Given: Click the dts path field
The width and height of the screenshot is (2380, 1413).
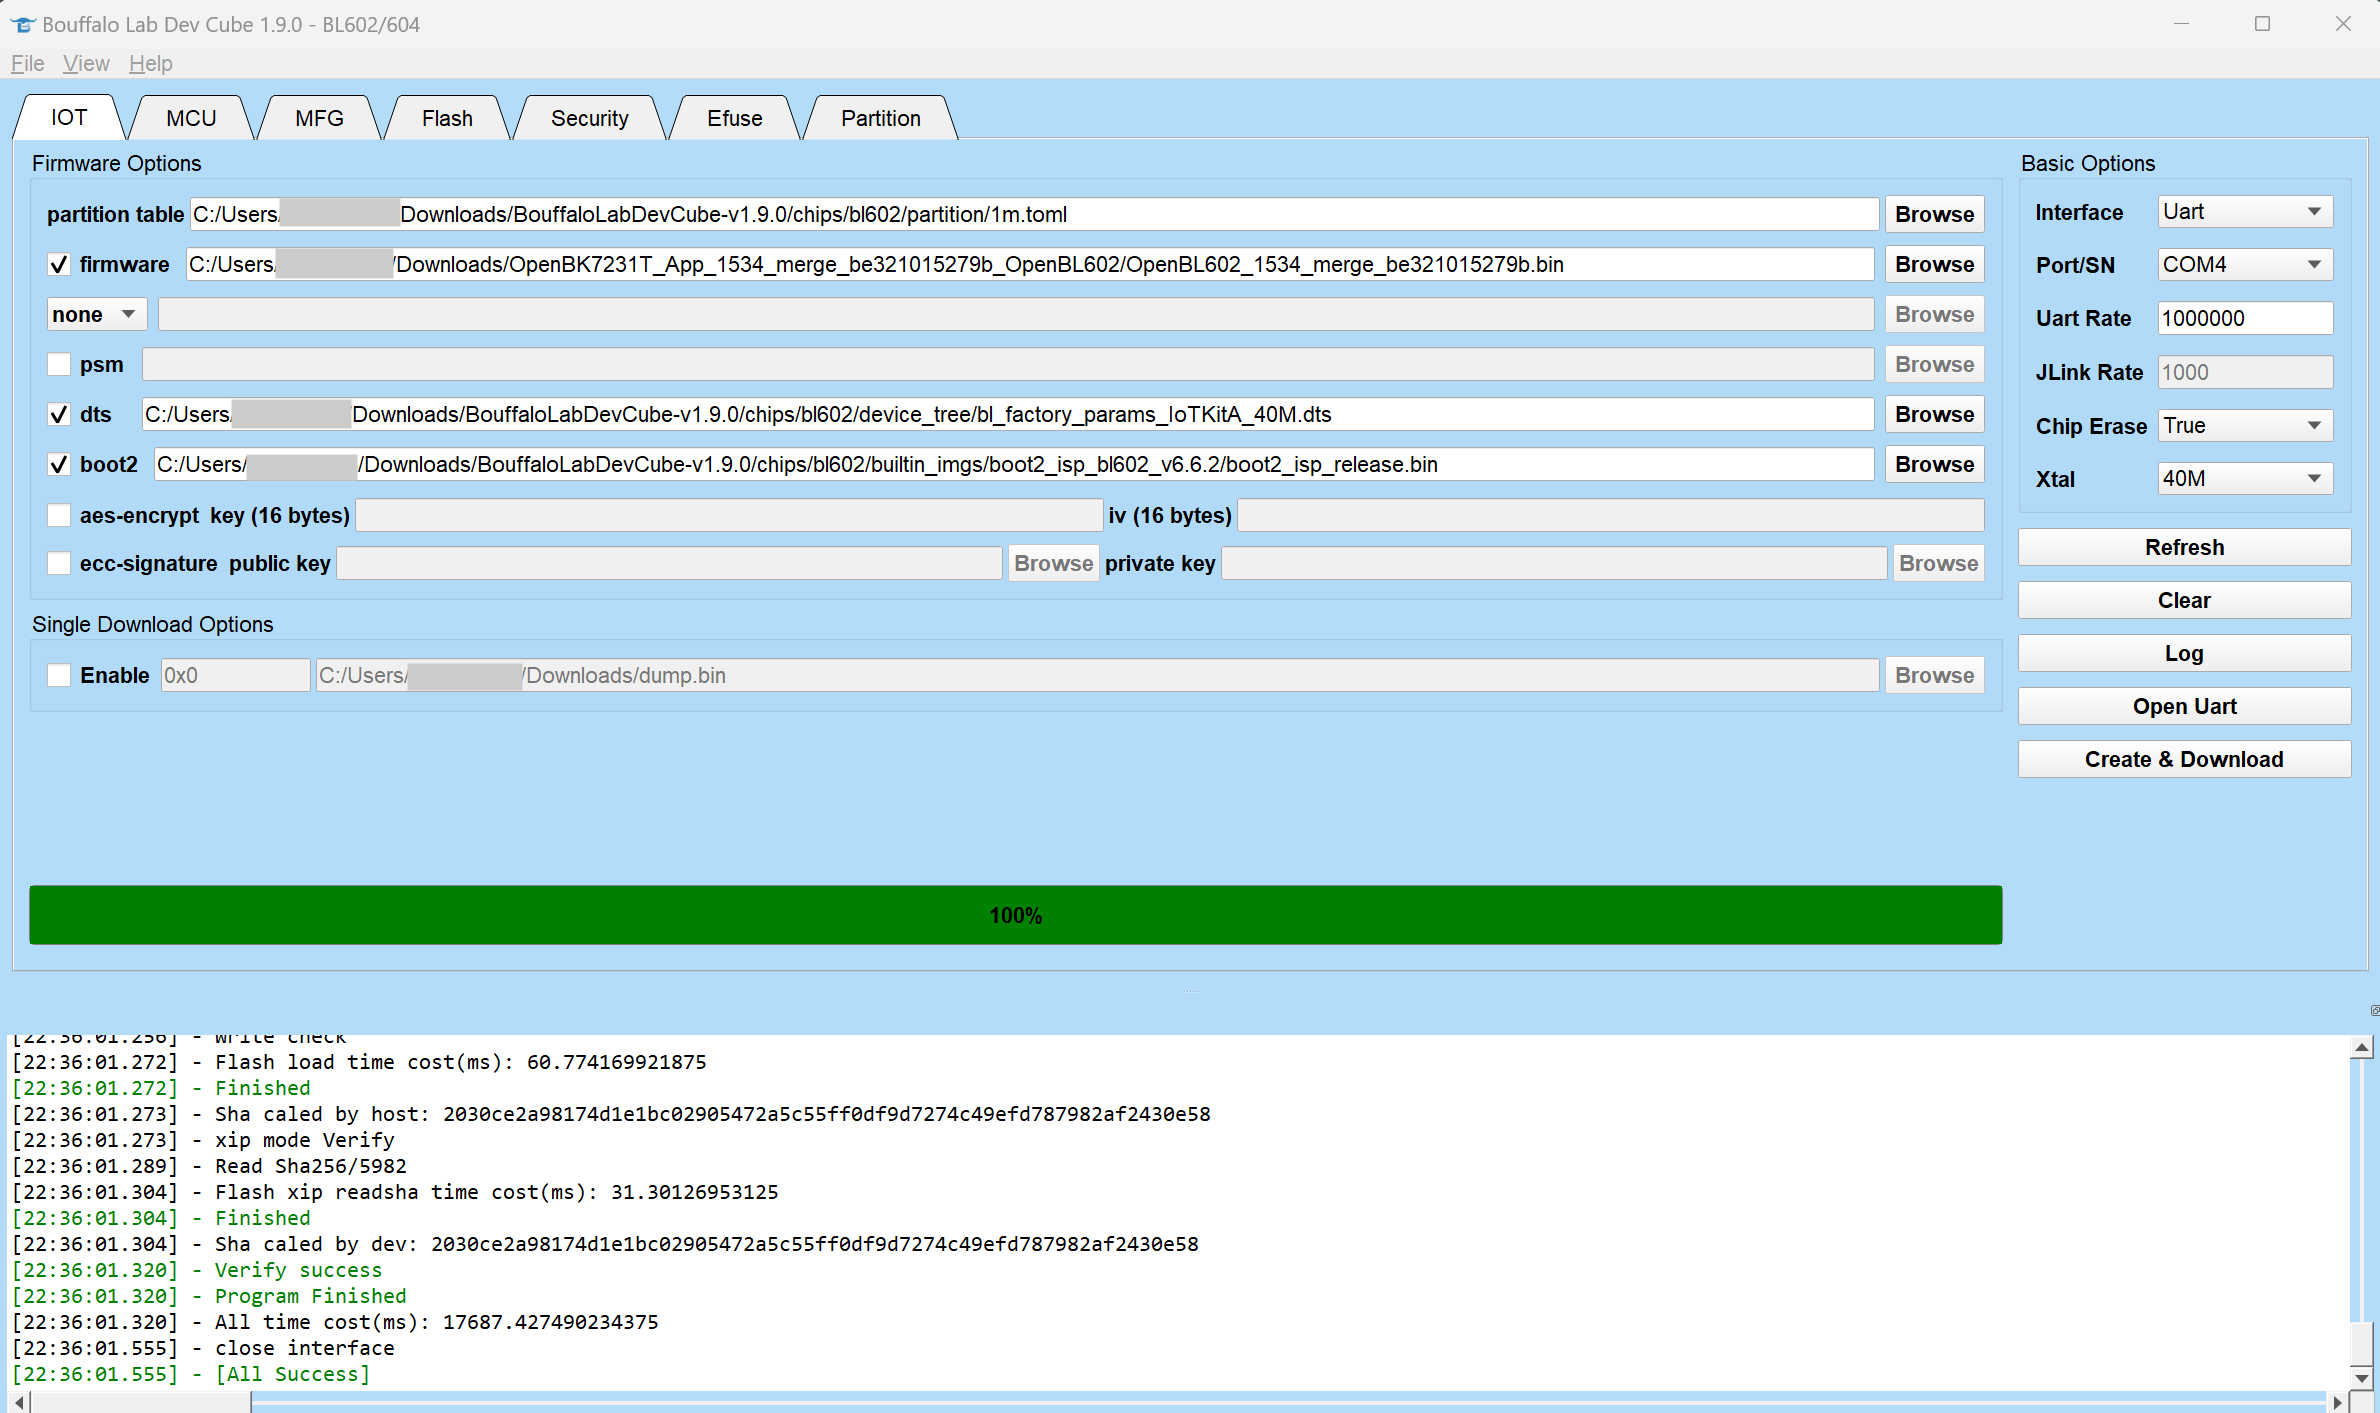Looking at the screenshot, I should coord(1008,414).
